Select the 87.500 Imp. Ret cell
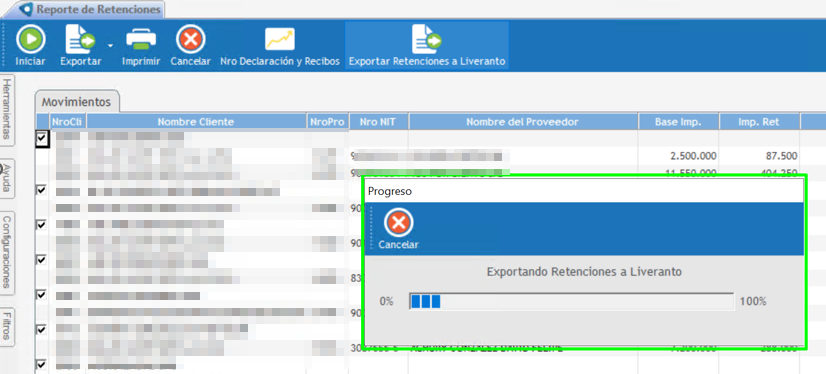Screen dimensions: 826x374 (759, 156)
